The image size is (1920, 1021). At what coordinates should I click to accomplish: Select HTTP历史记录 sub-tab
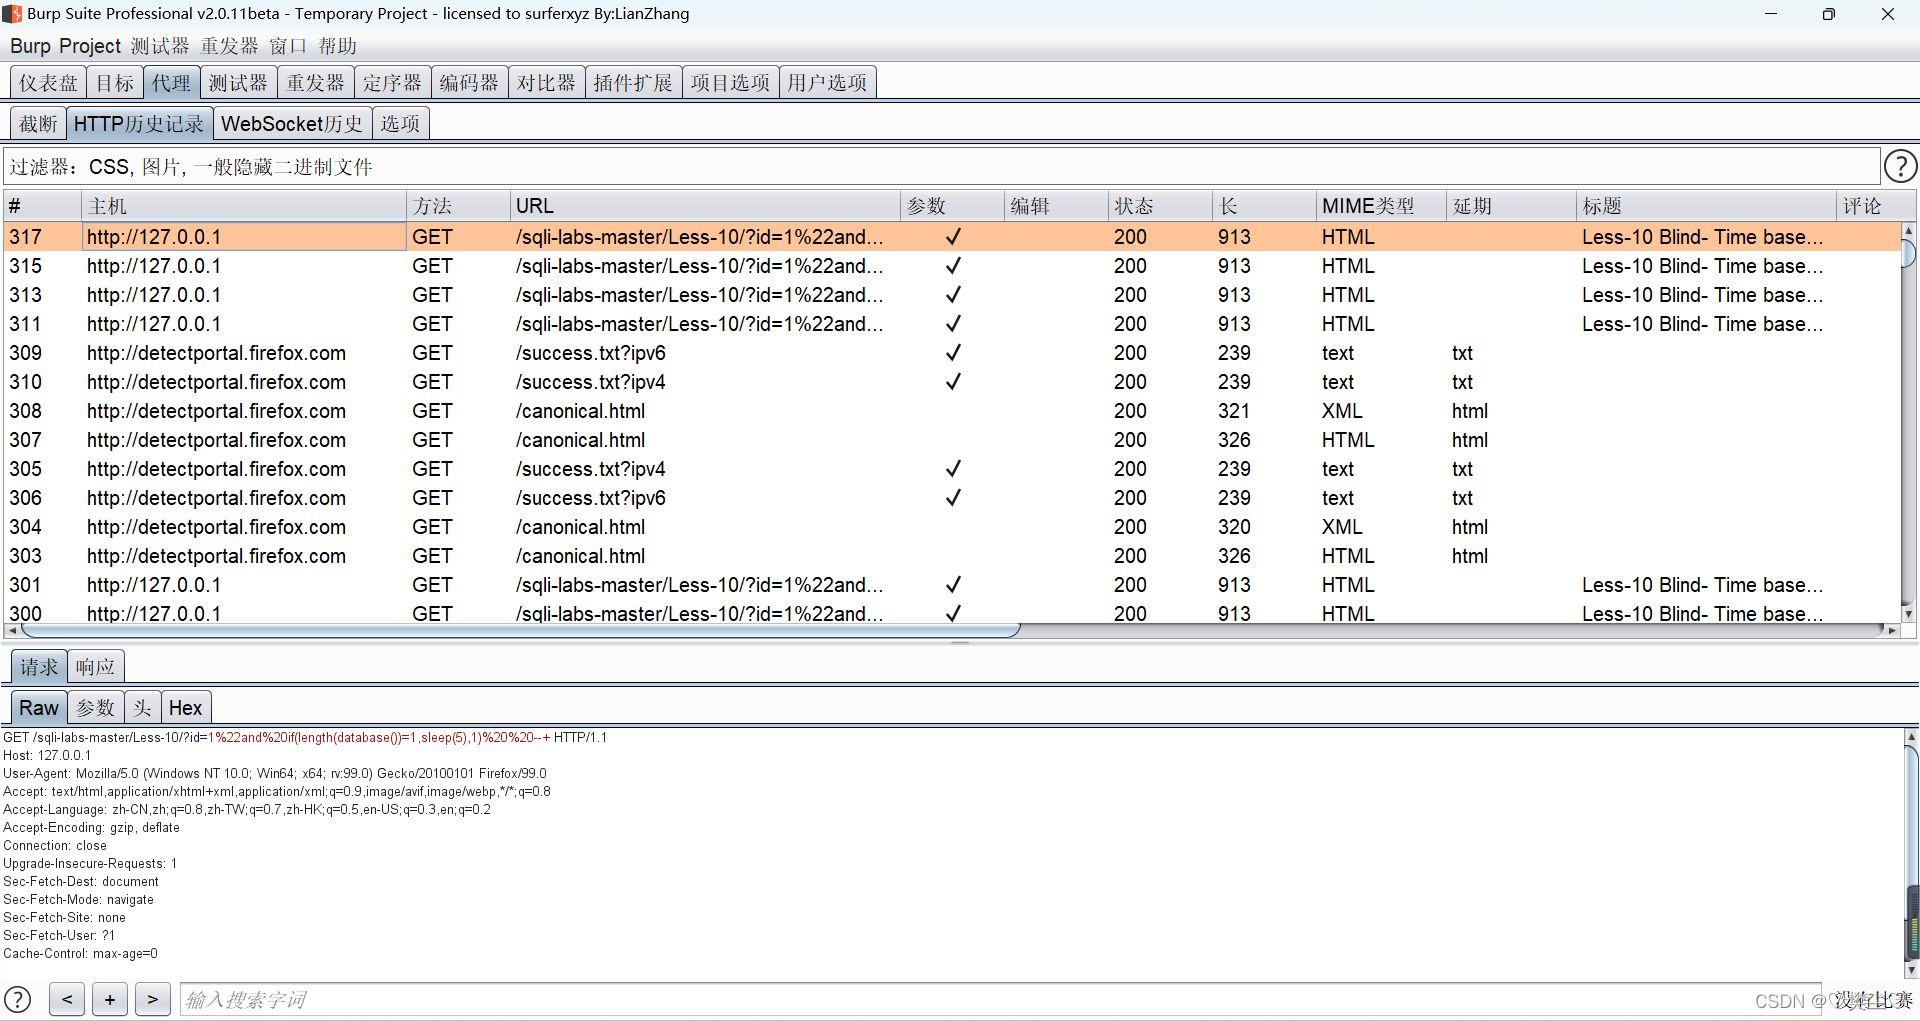point(139,124)
